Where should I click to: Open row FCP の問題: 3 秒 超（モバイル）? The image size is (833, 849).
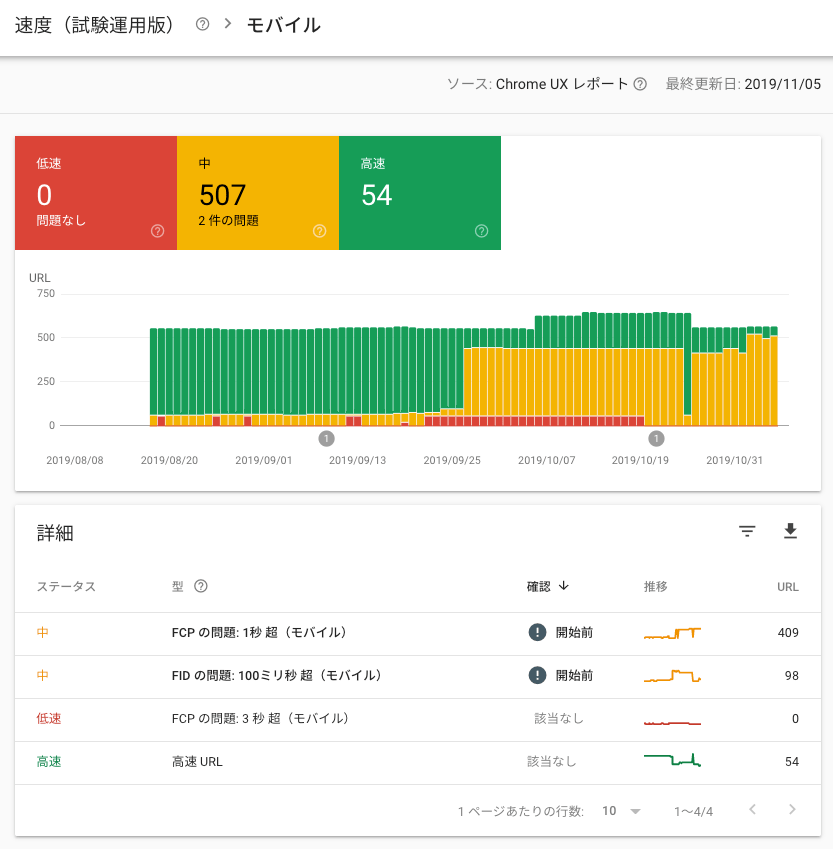[x=418, y=719]
